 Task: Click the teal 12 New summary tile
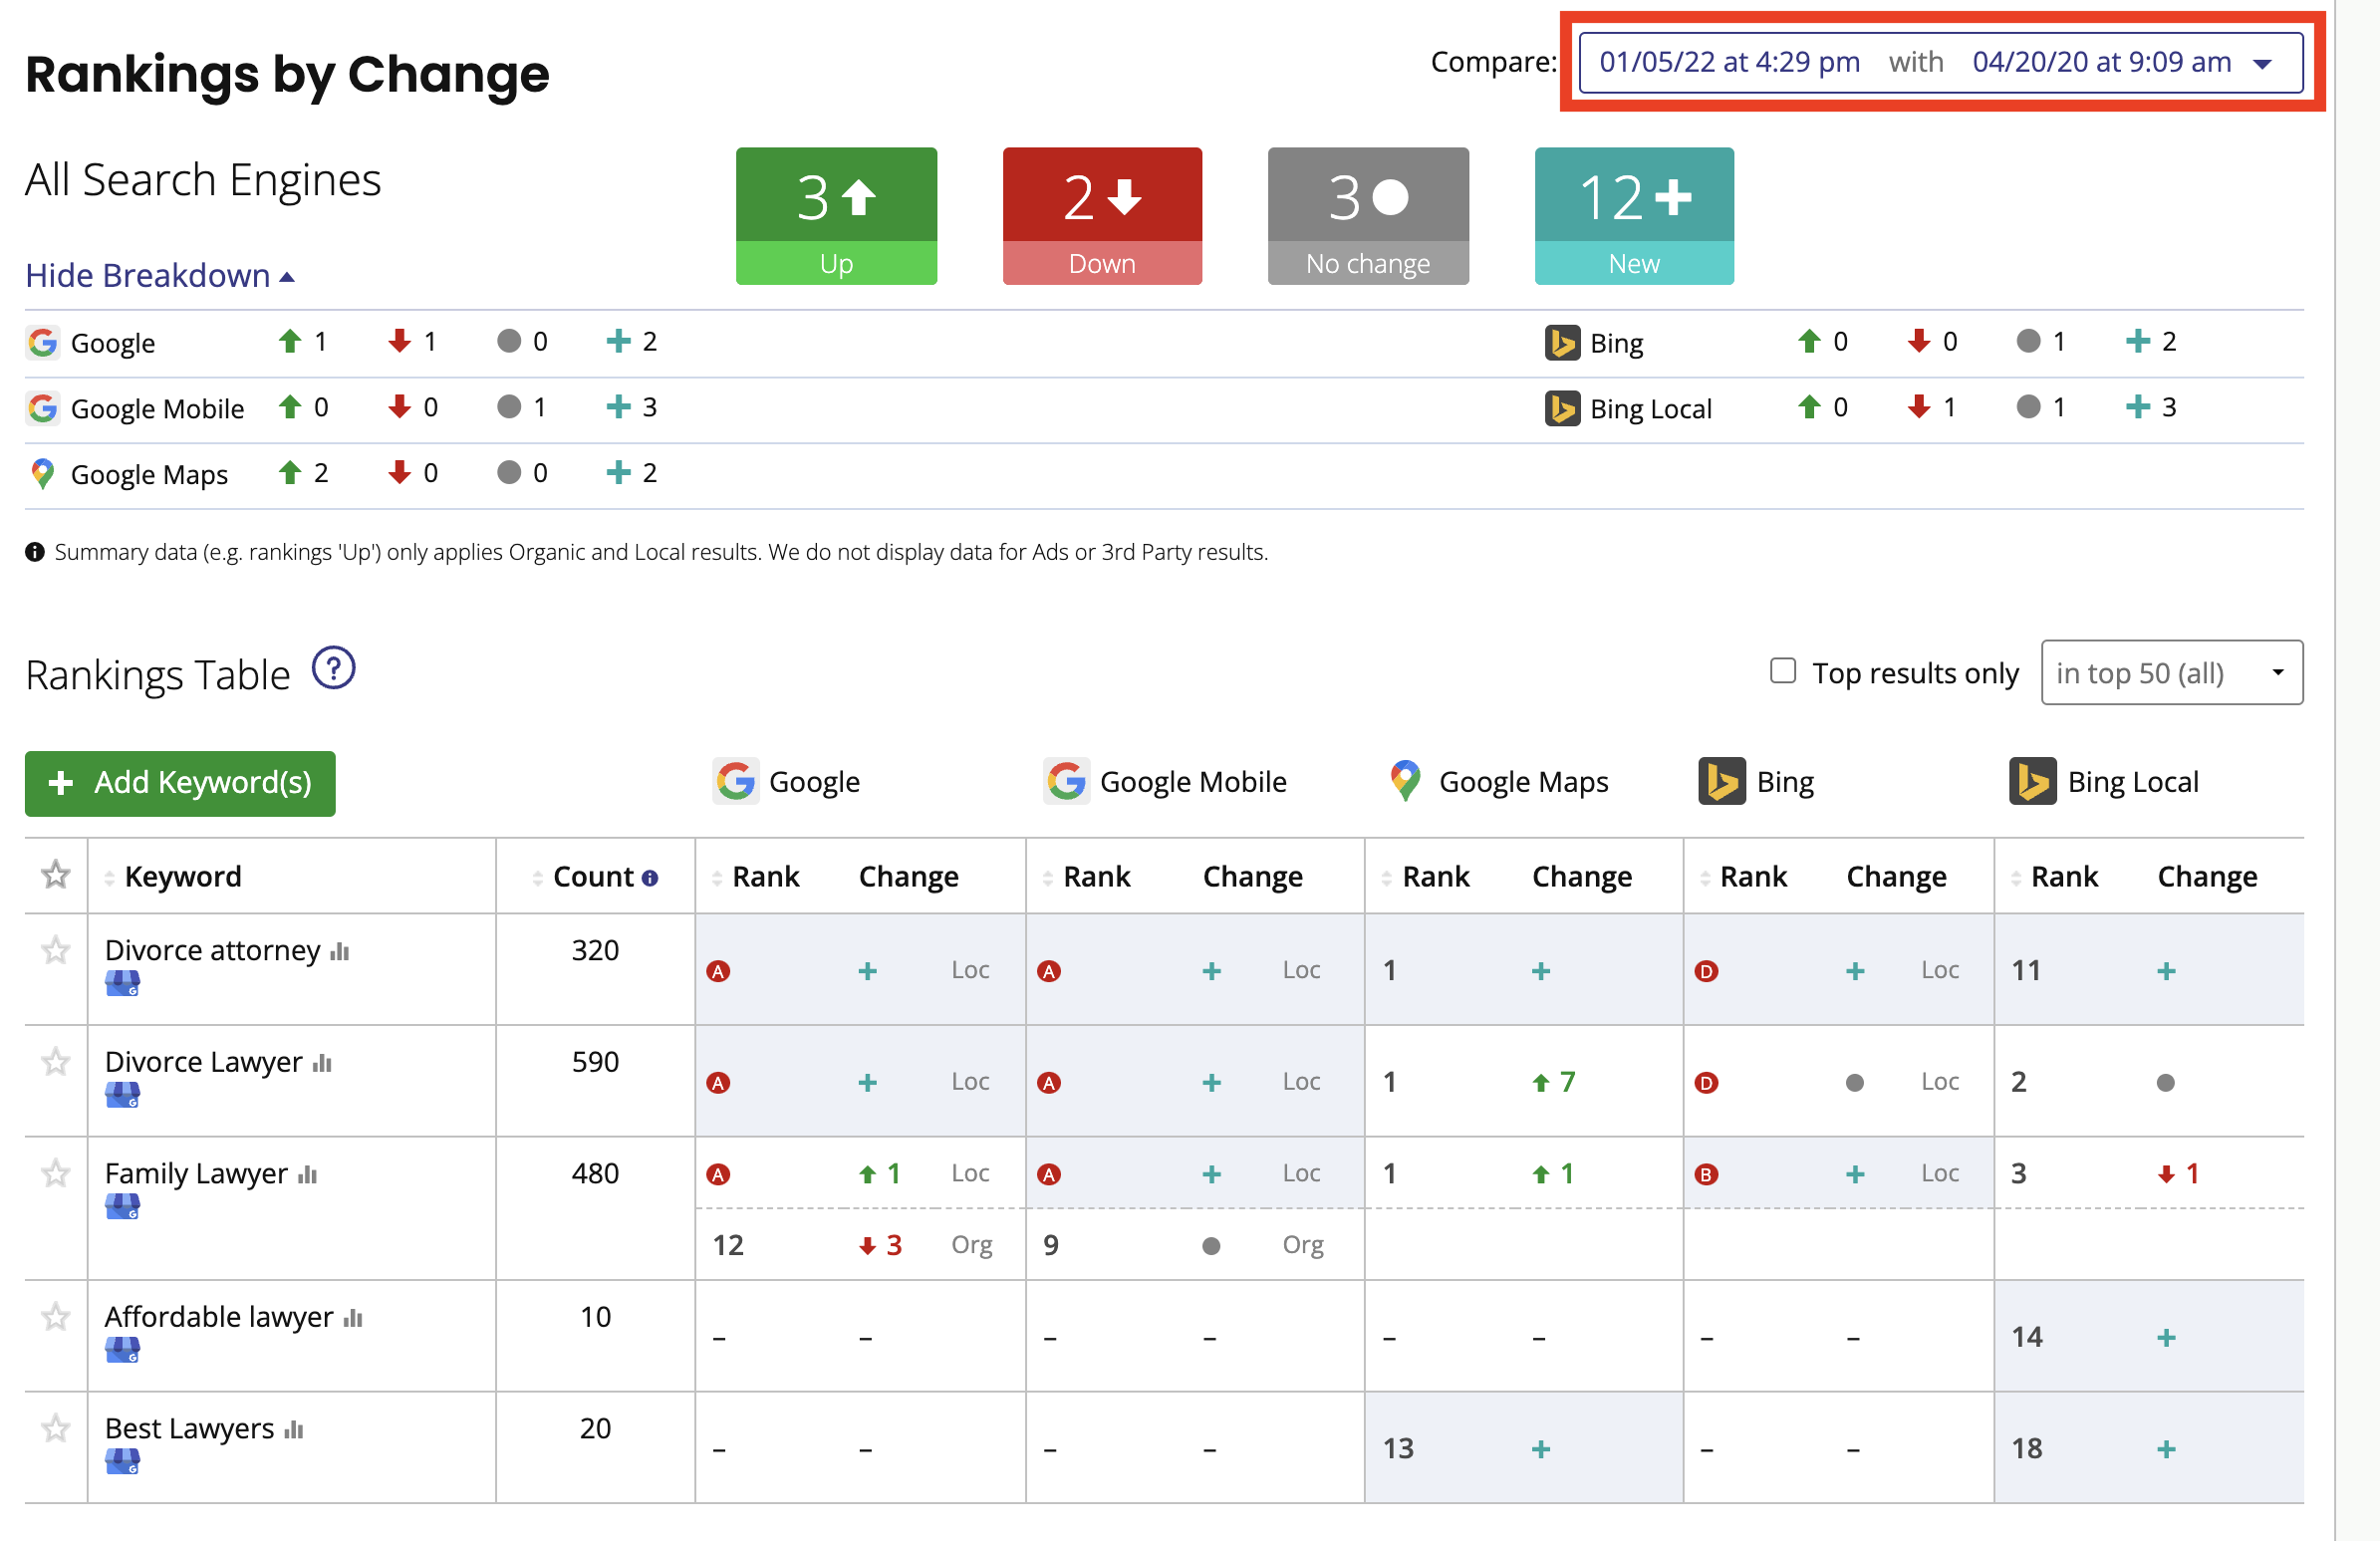pyautogui.click(x=1633, y=216)
